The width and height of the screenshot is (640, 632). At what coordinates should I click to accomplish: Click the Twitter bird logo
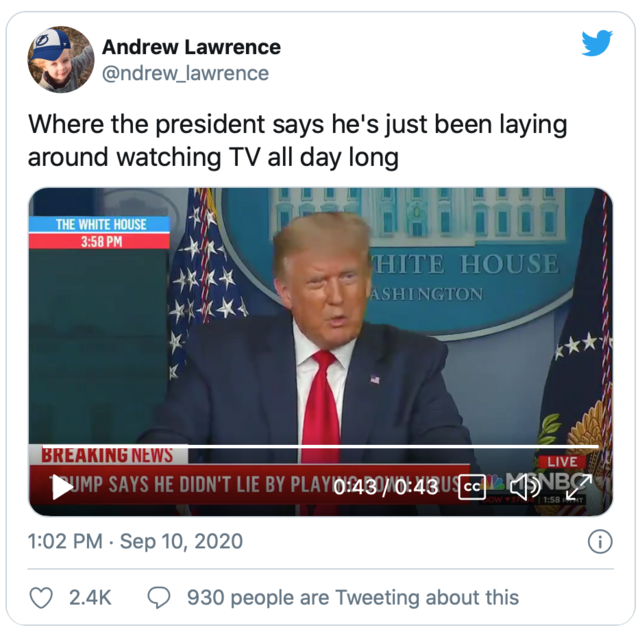point(597,42)
